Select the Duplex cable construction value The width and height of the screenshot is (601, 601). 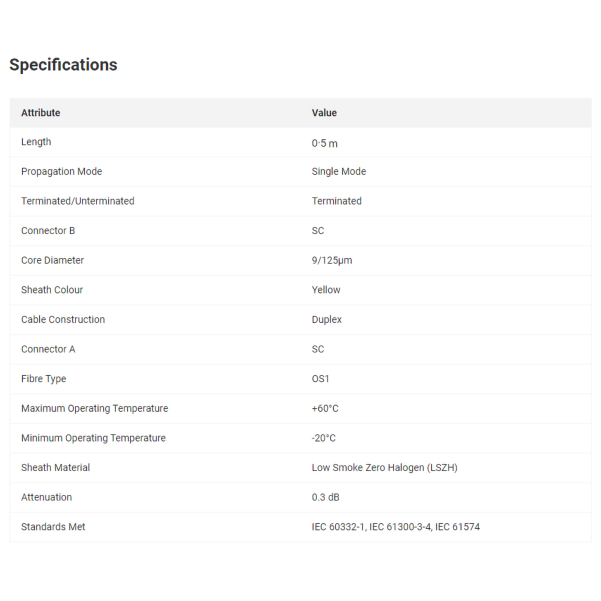coord(327,320)
